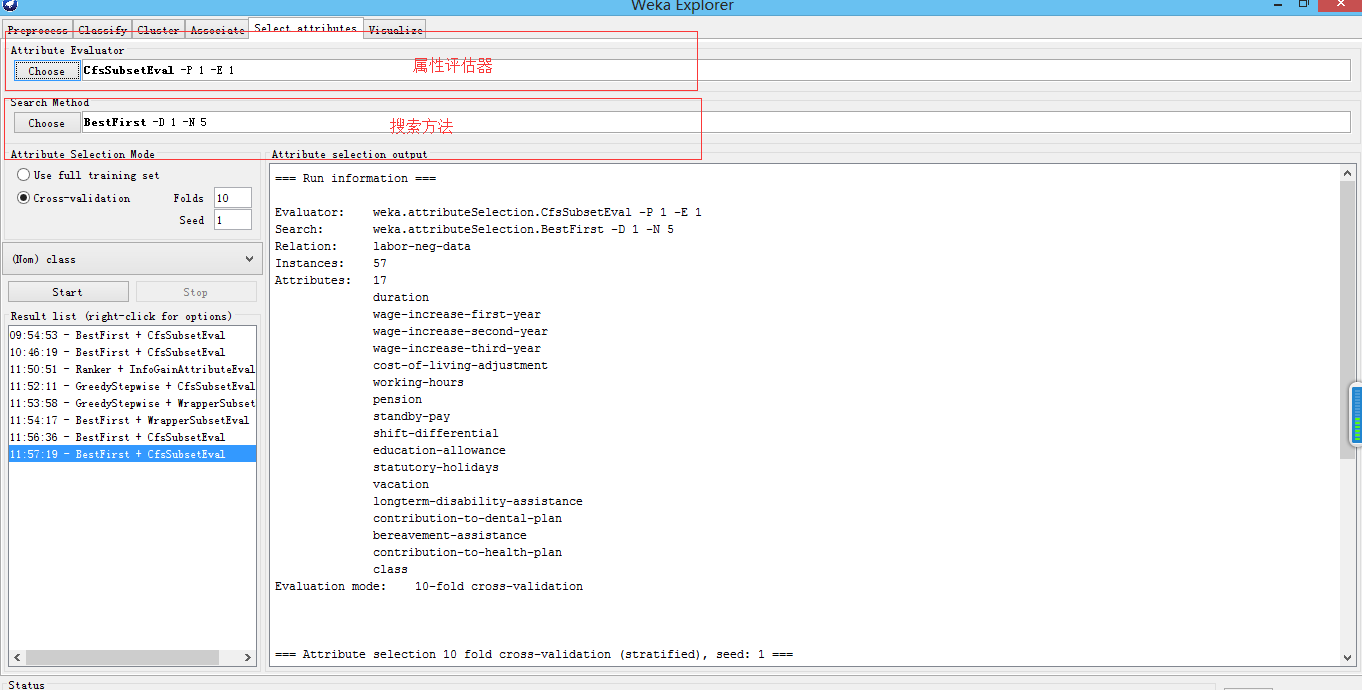This screenshot has height=690, width=1362.
Task: Select result 11:56:36 BestFirst + CfsSubsetEval
Action: pyautogui.click(x=132, y=437)
